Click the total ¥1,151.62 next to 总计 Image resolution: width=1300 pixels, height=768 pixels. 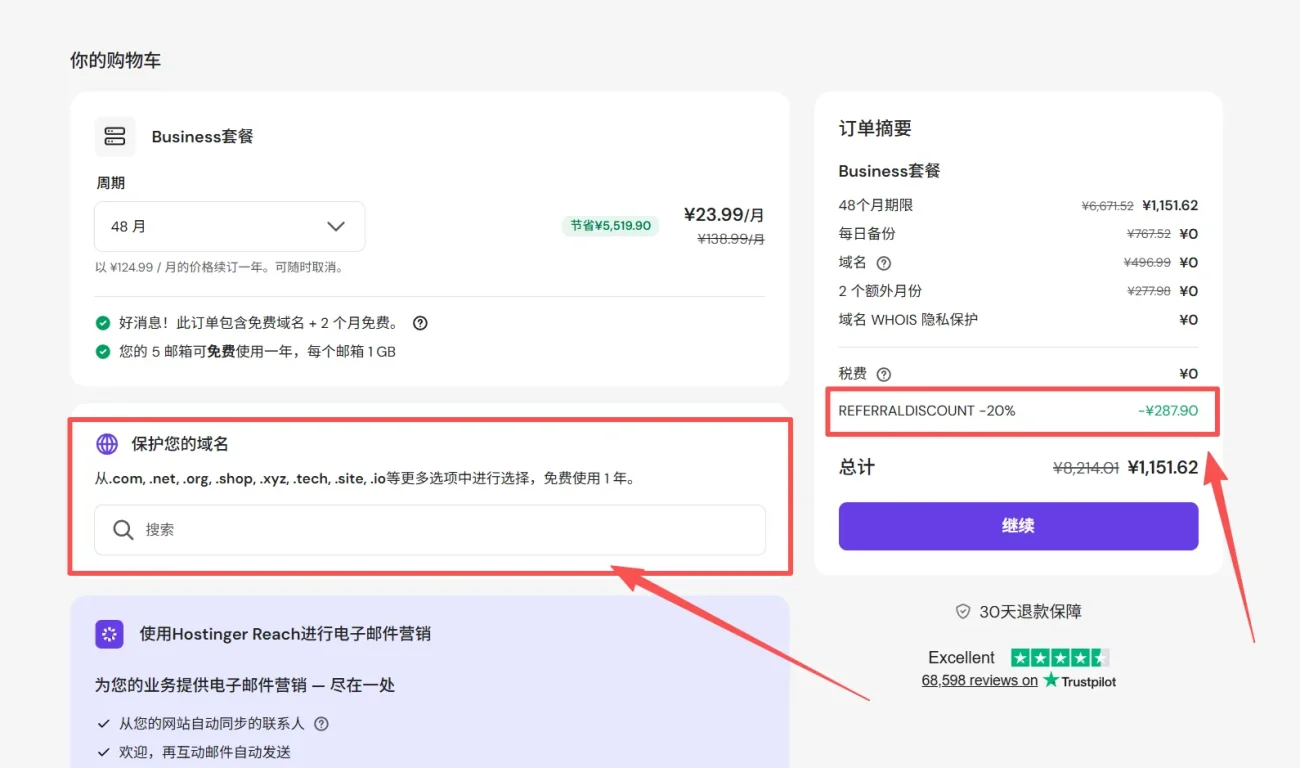point(1163,467)
